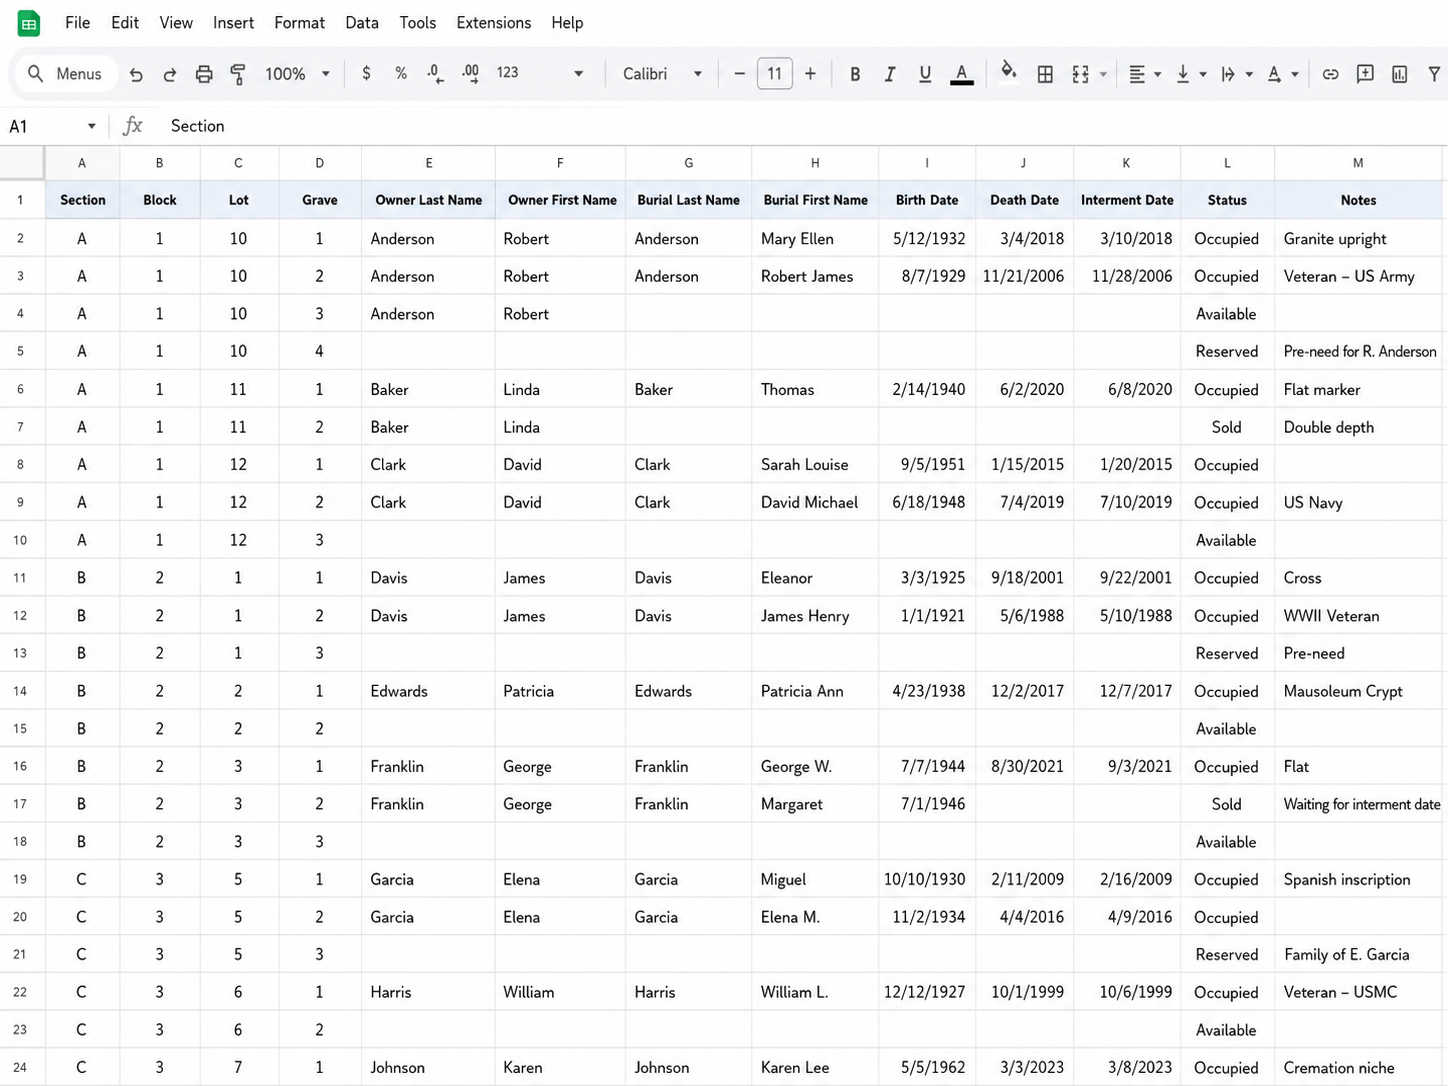The height and width of the screenshot is (1086, 1448).
Task: Click the select-all corner box
Action: (x=22, y=163)
